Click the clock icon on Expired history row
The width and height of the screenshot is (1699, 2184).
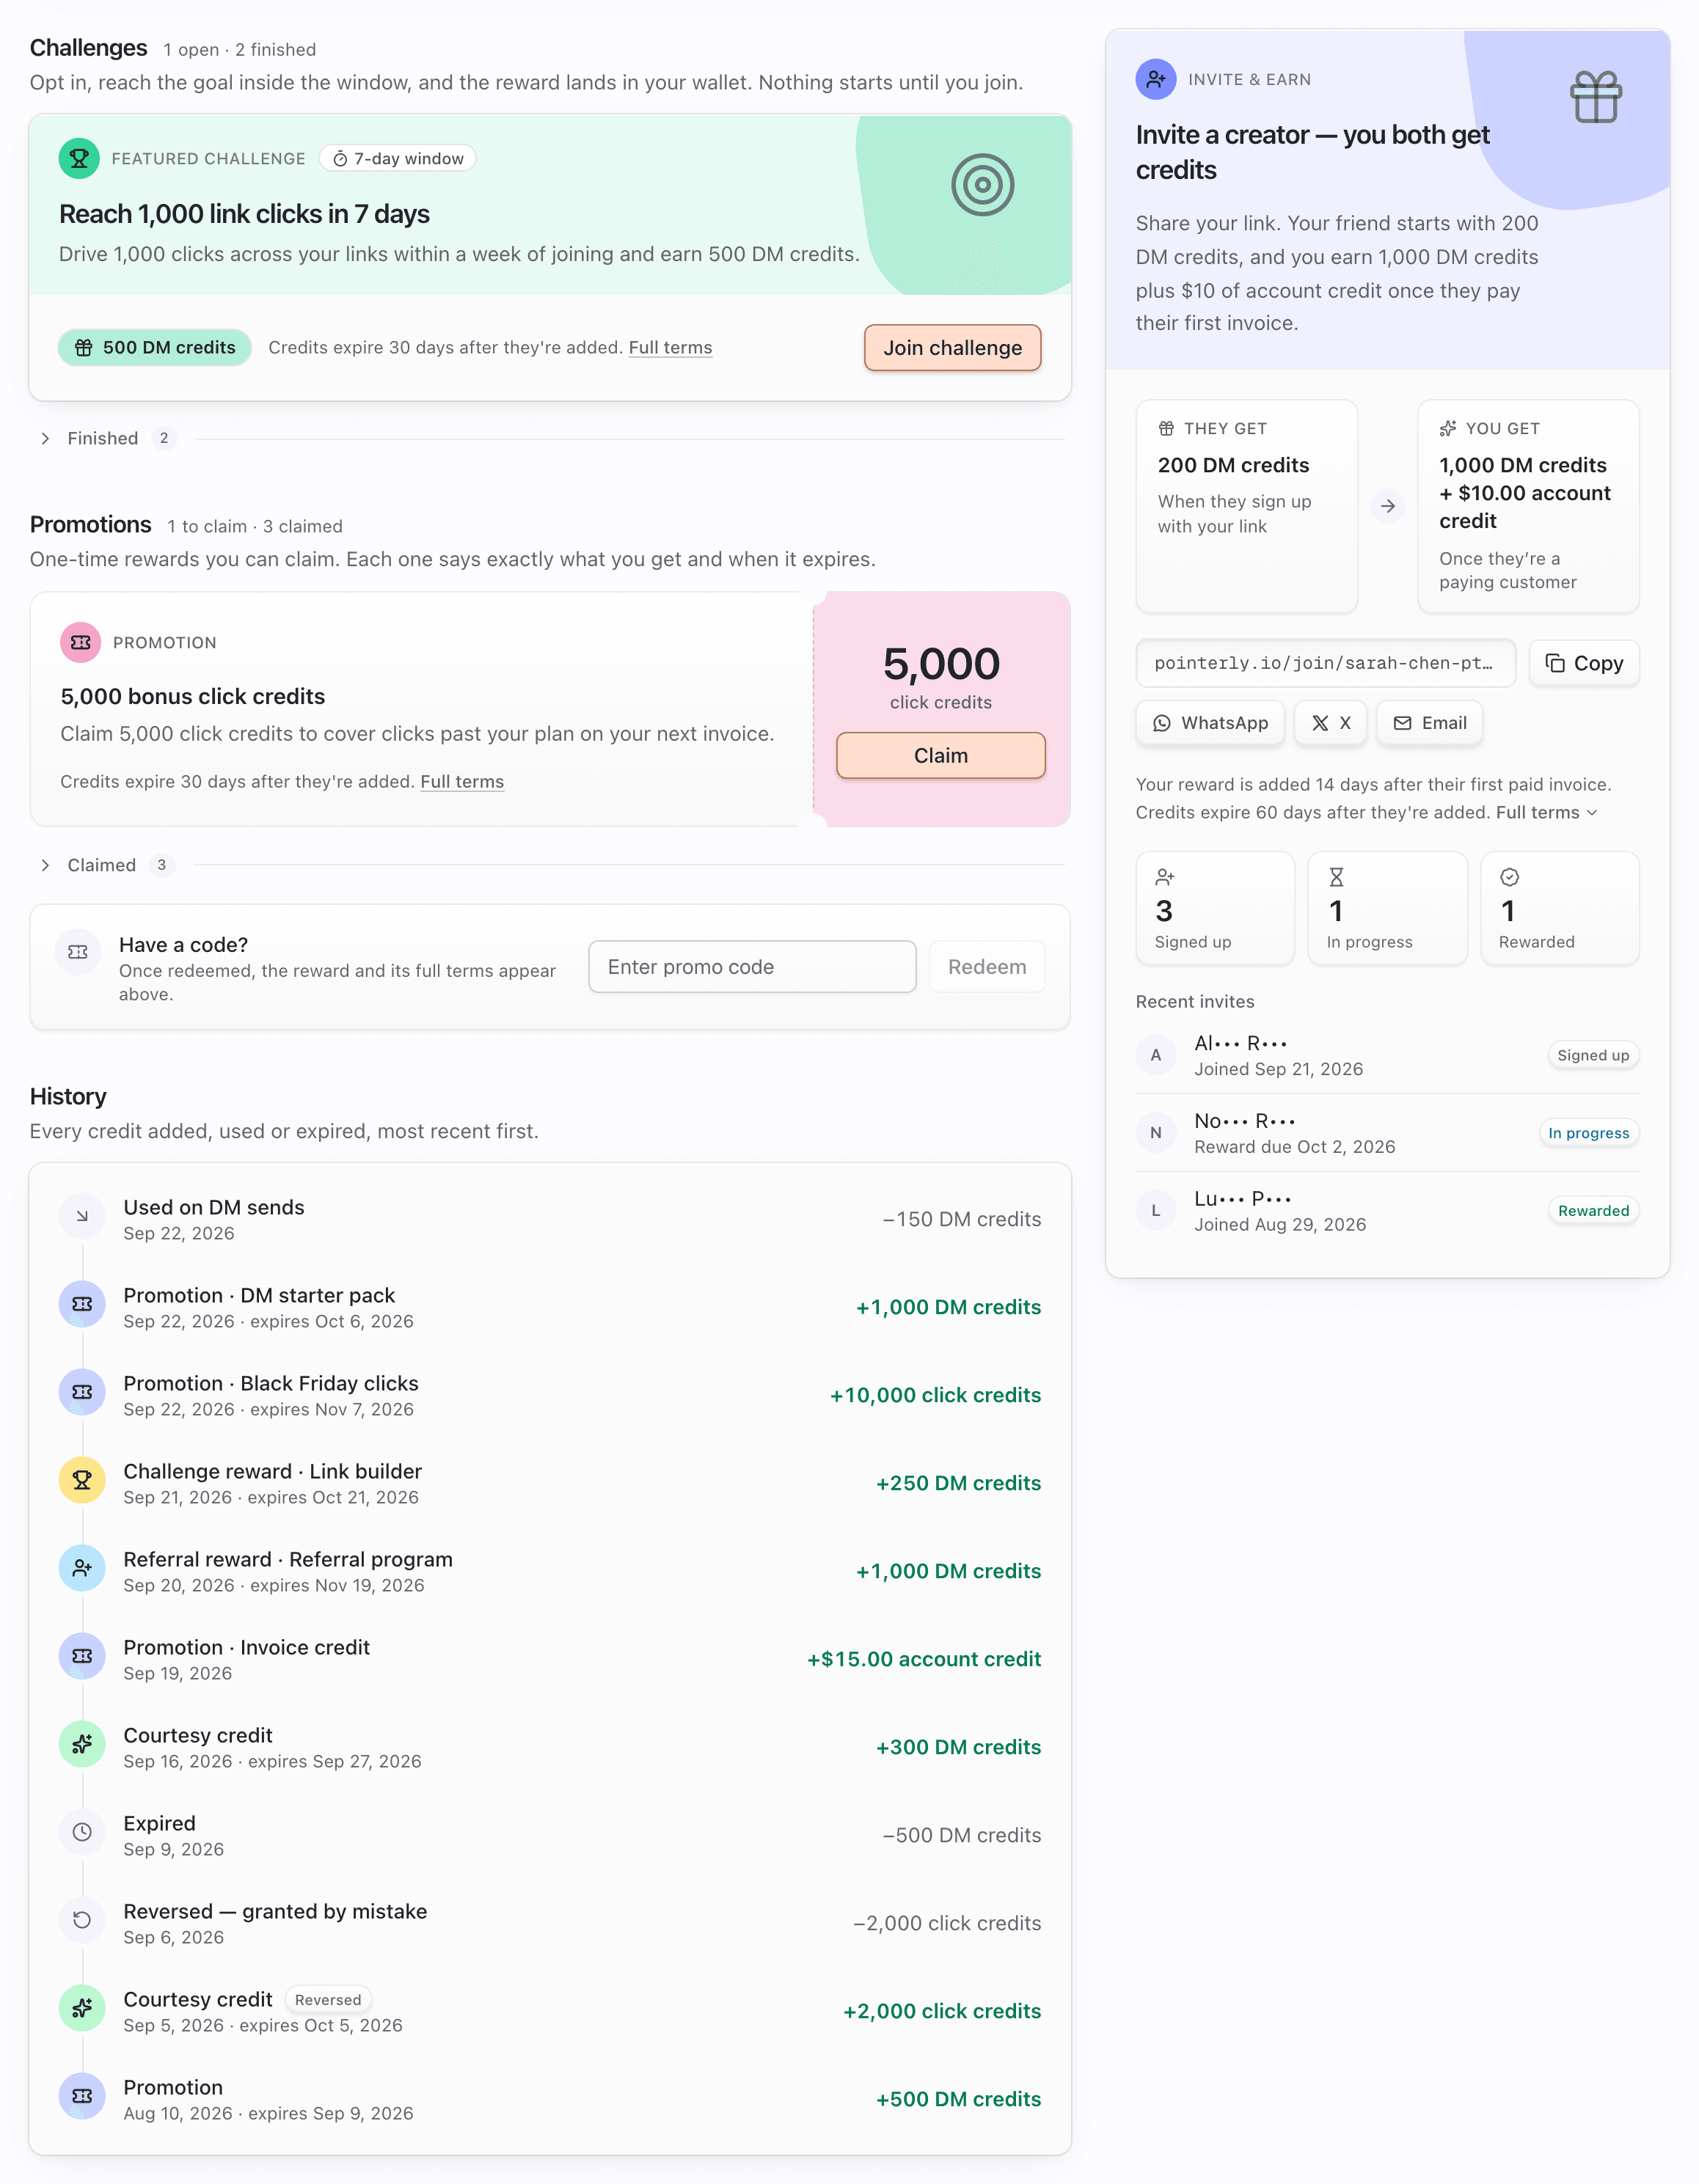82,1832
